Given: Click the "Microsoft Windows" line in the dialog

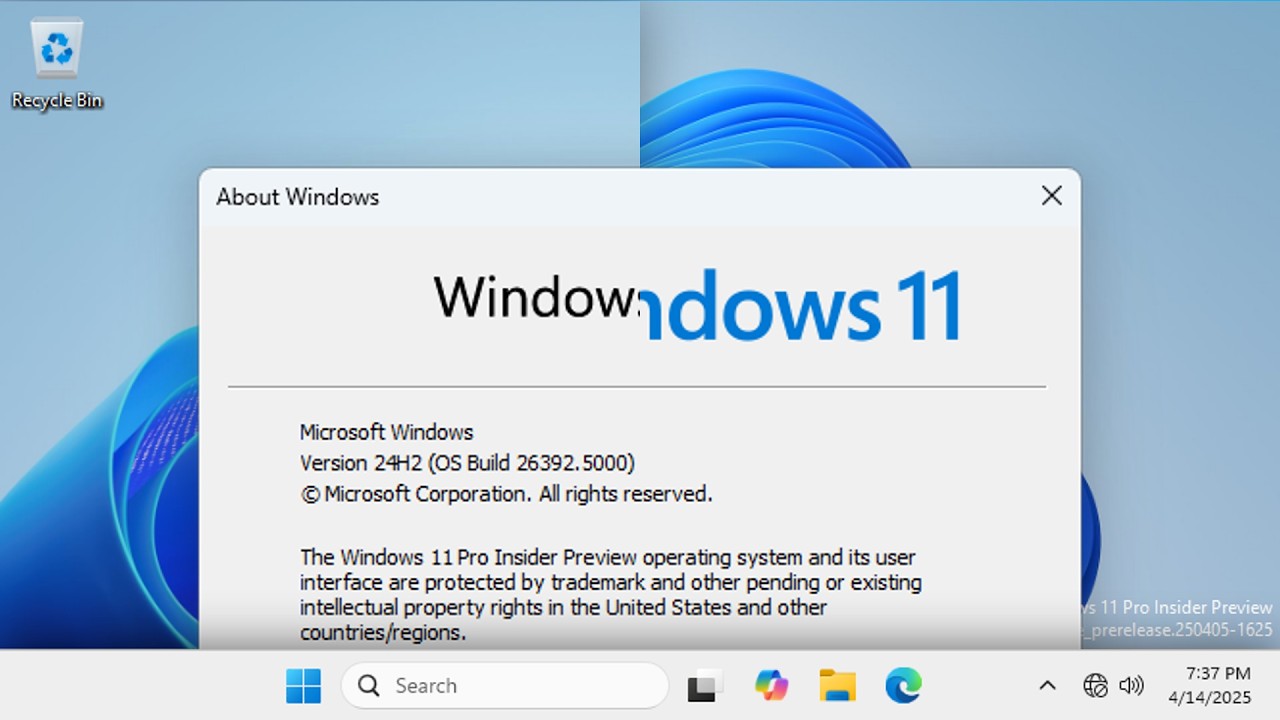Looking at the screenshot, I should 386,432.
